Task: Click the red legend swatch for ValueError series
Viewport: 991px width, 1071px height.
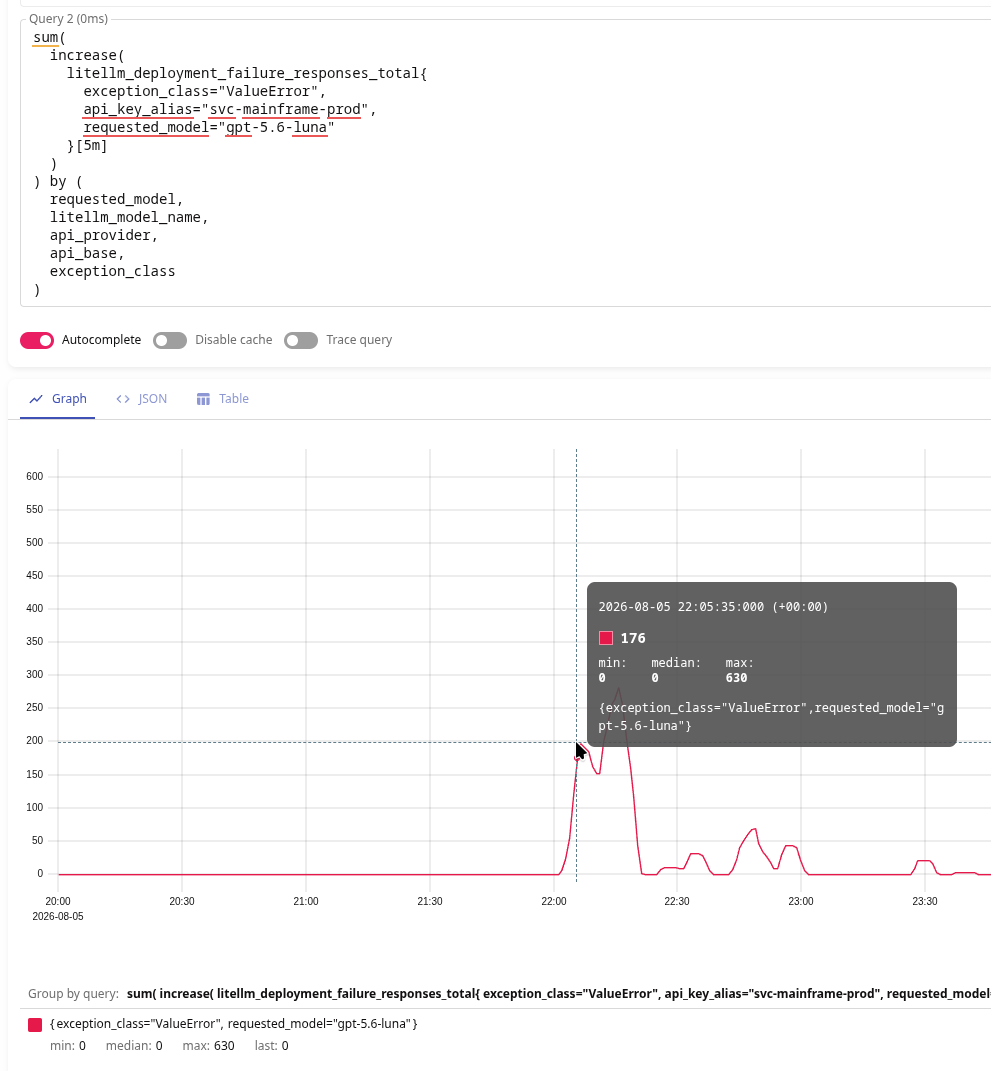Action: tap(35, 1024)
